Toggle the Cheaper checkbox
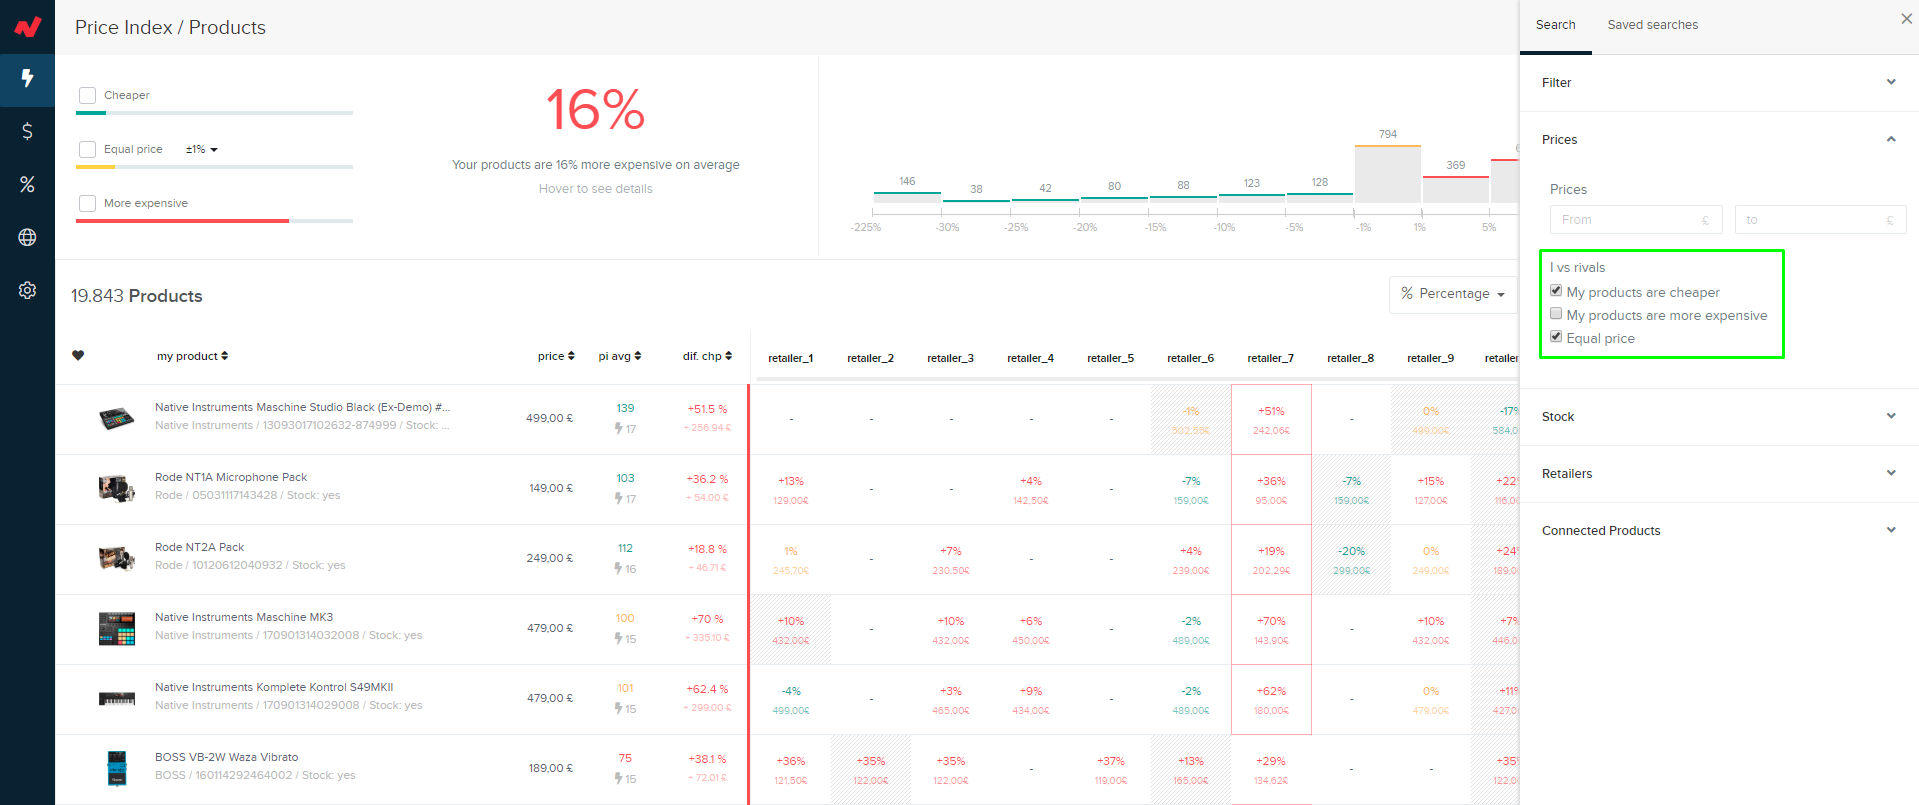The height and width of the screenshot is (805, 1919). [88, 95]
